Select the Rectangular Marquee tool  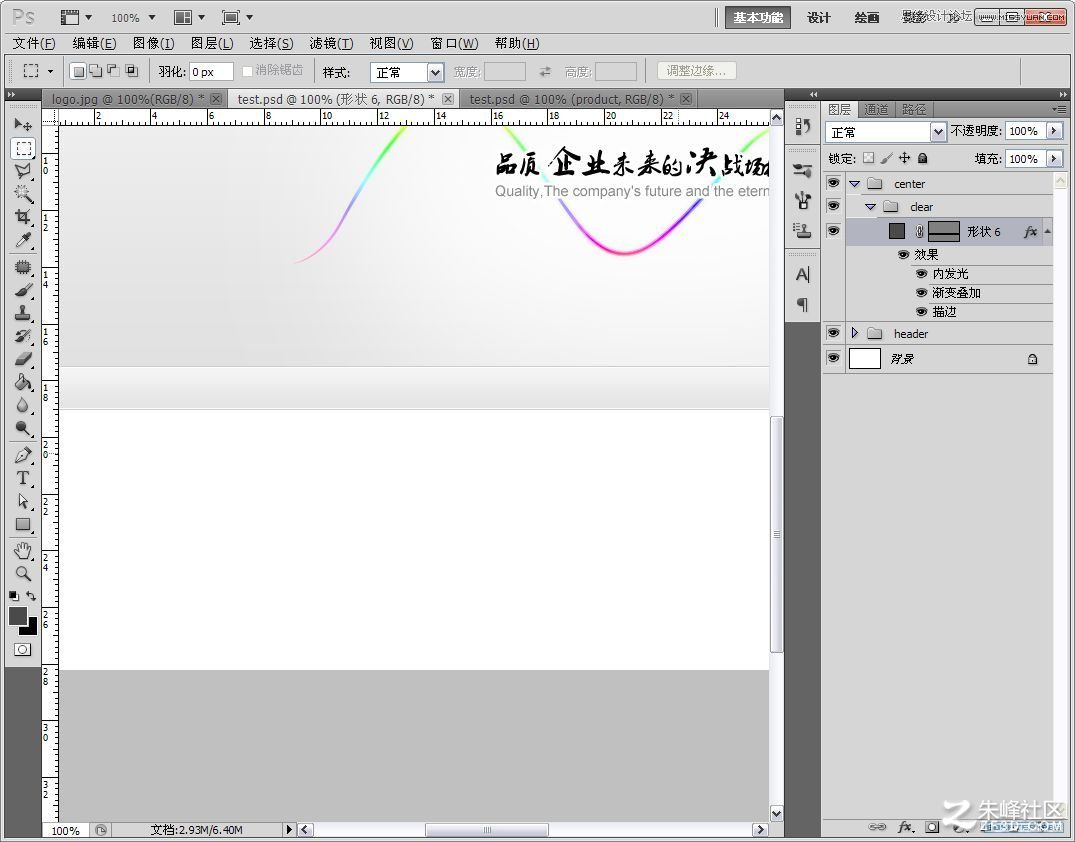click(23, 148)
